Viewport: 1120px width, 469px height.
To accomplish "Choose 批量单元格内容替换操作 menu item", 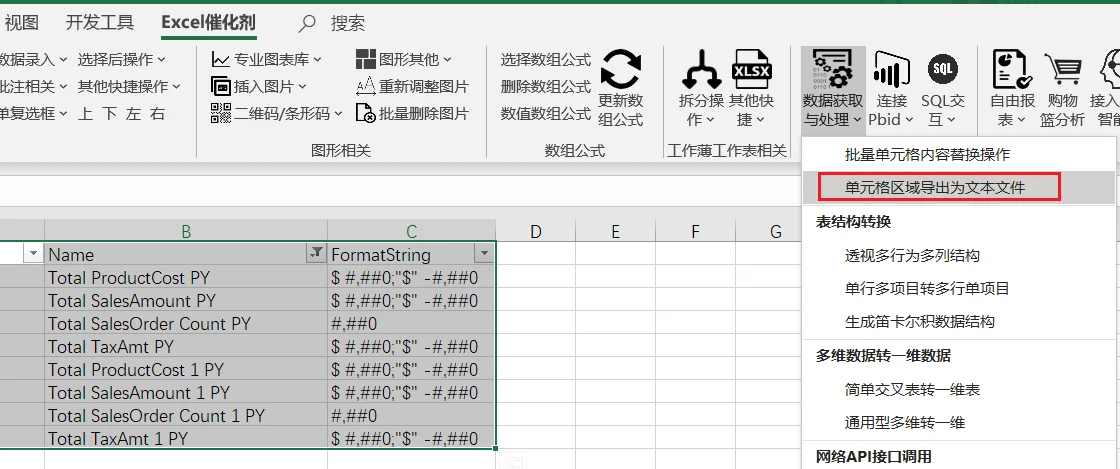I will (x=961, y=154).
